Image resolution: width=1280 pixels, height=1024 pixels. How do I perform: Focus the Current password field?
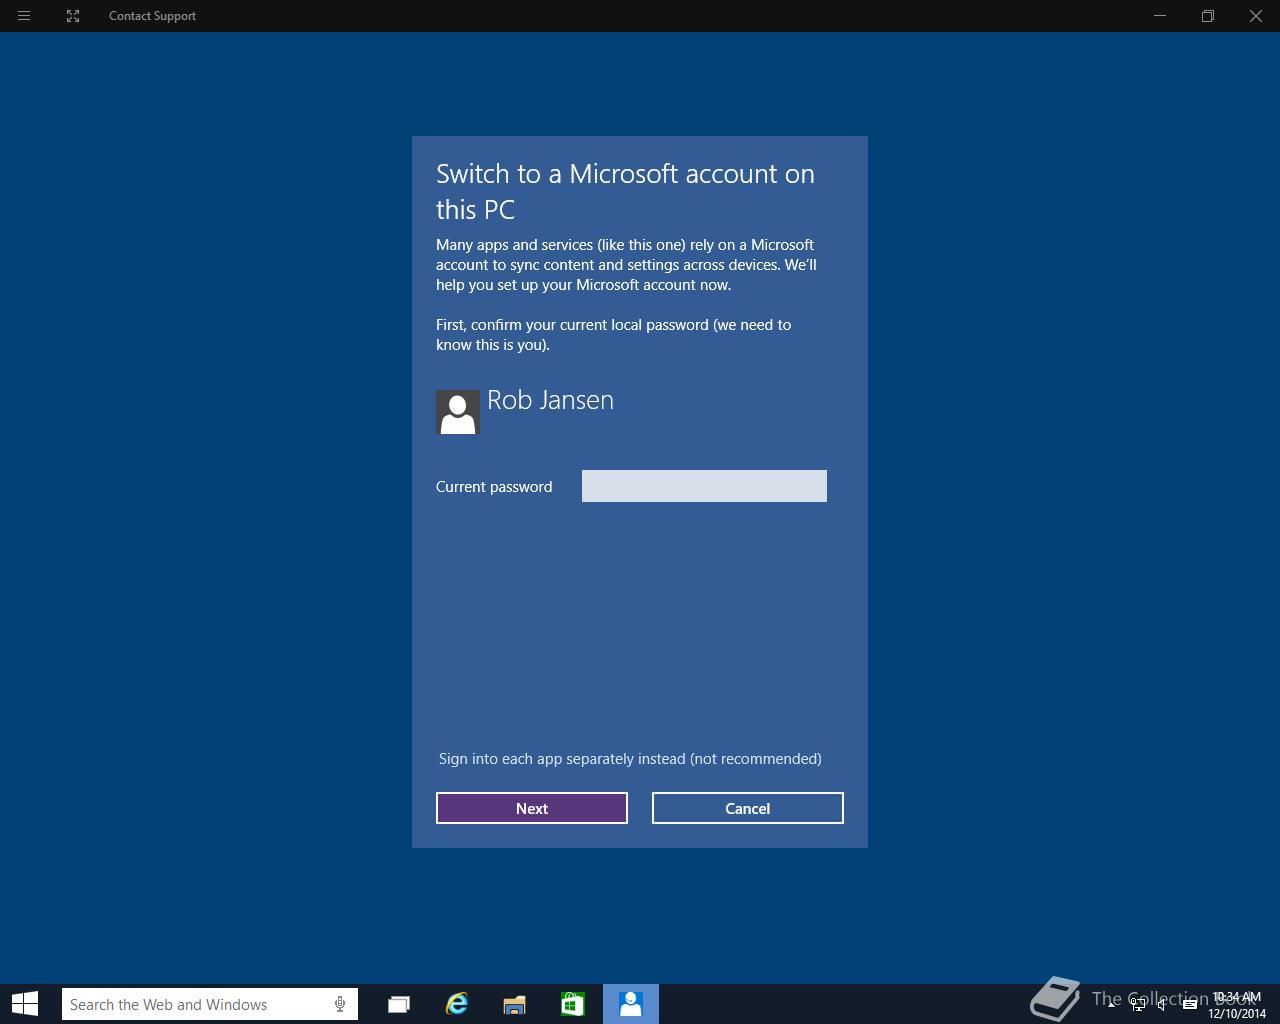(704, 486)
